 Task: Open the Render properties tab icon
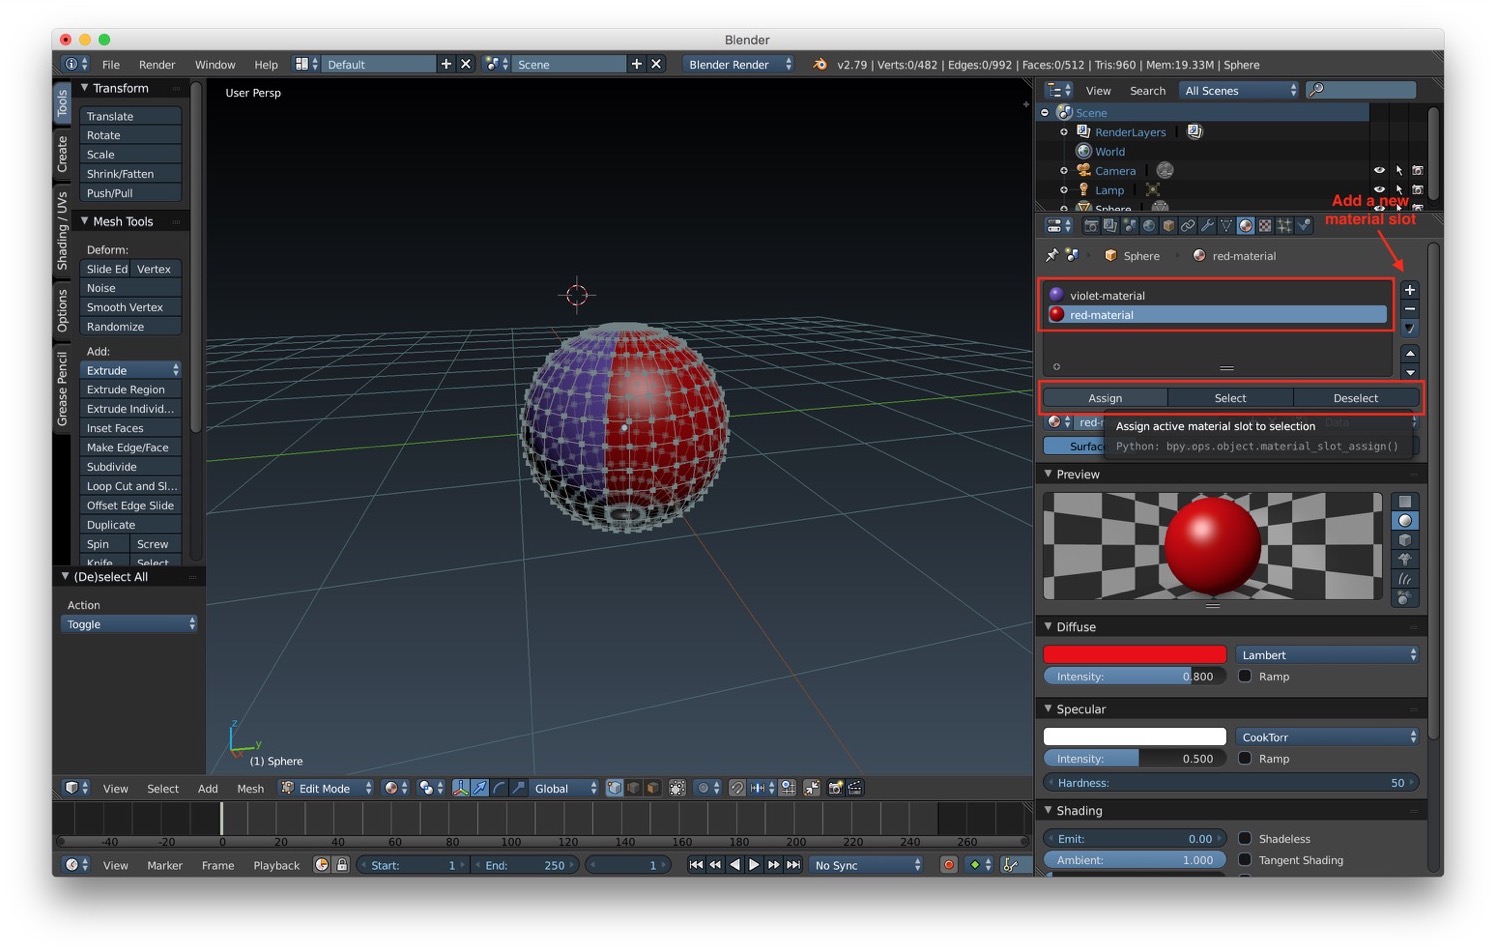[x=1091, y=226]
